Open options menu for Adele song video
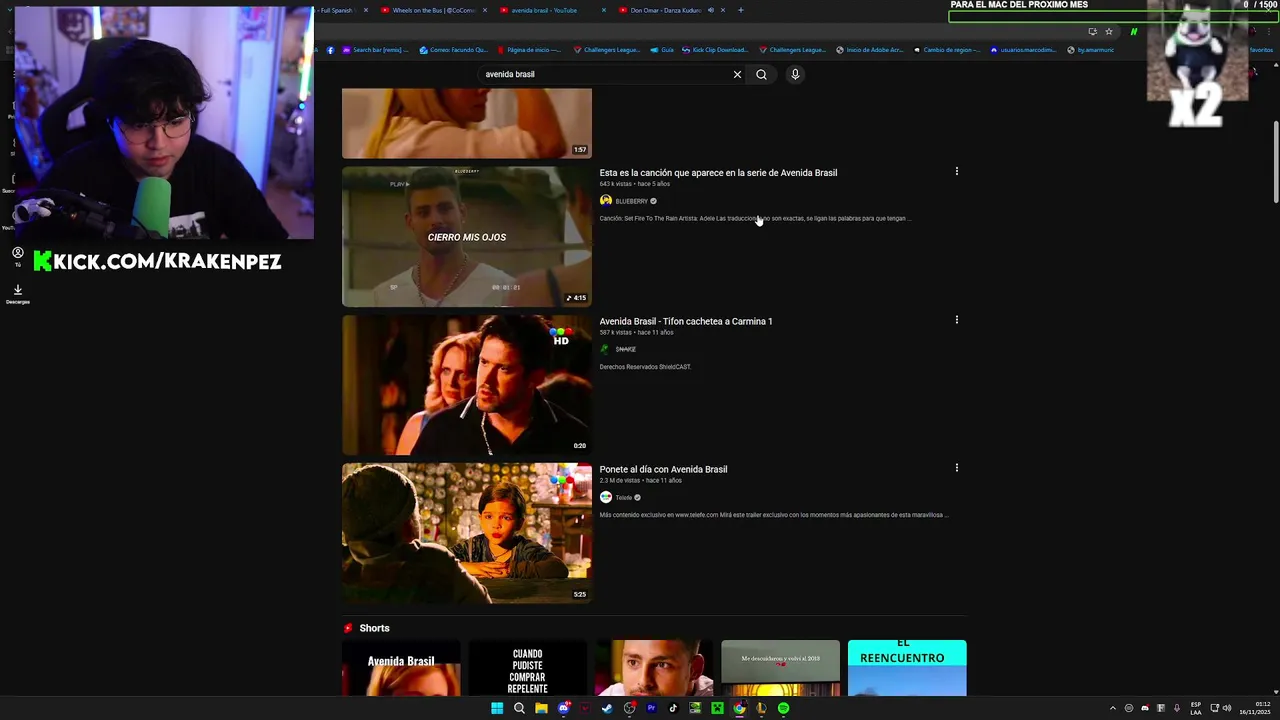 coord(957,171)
